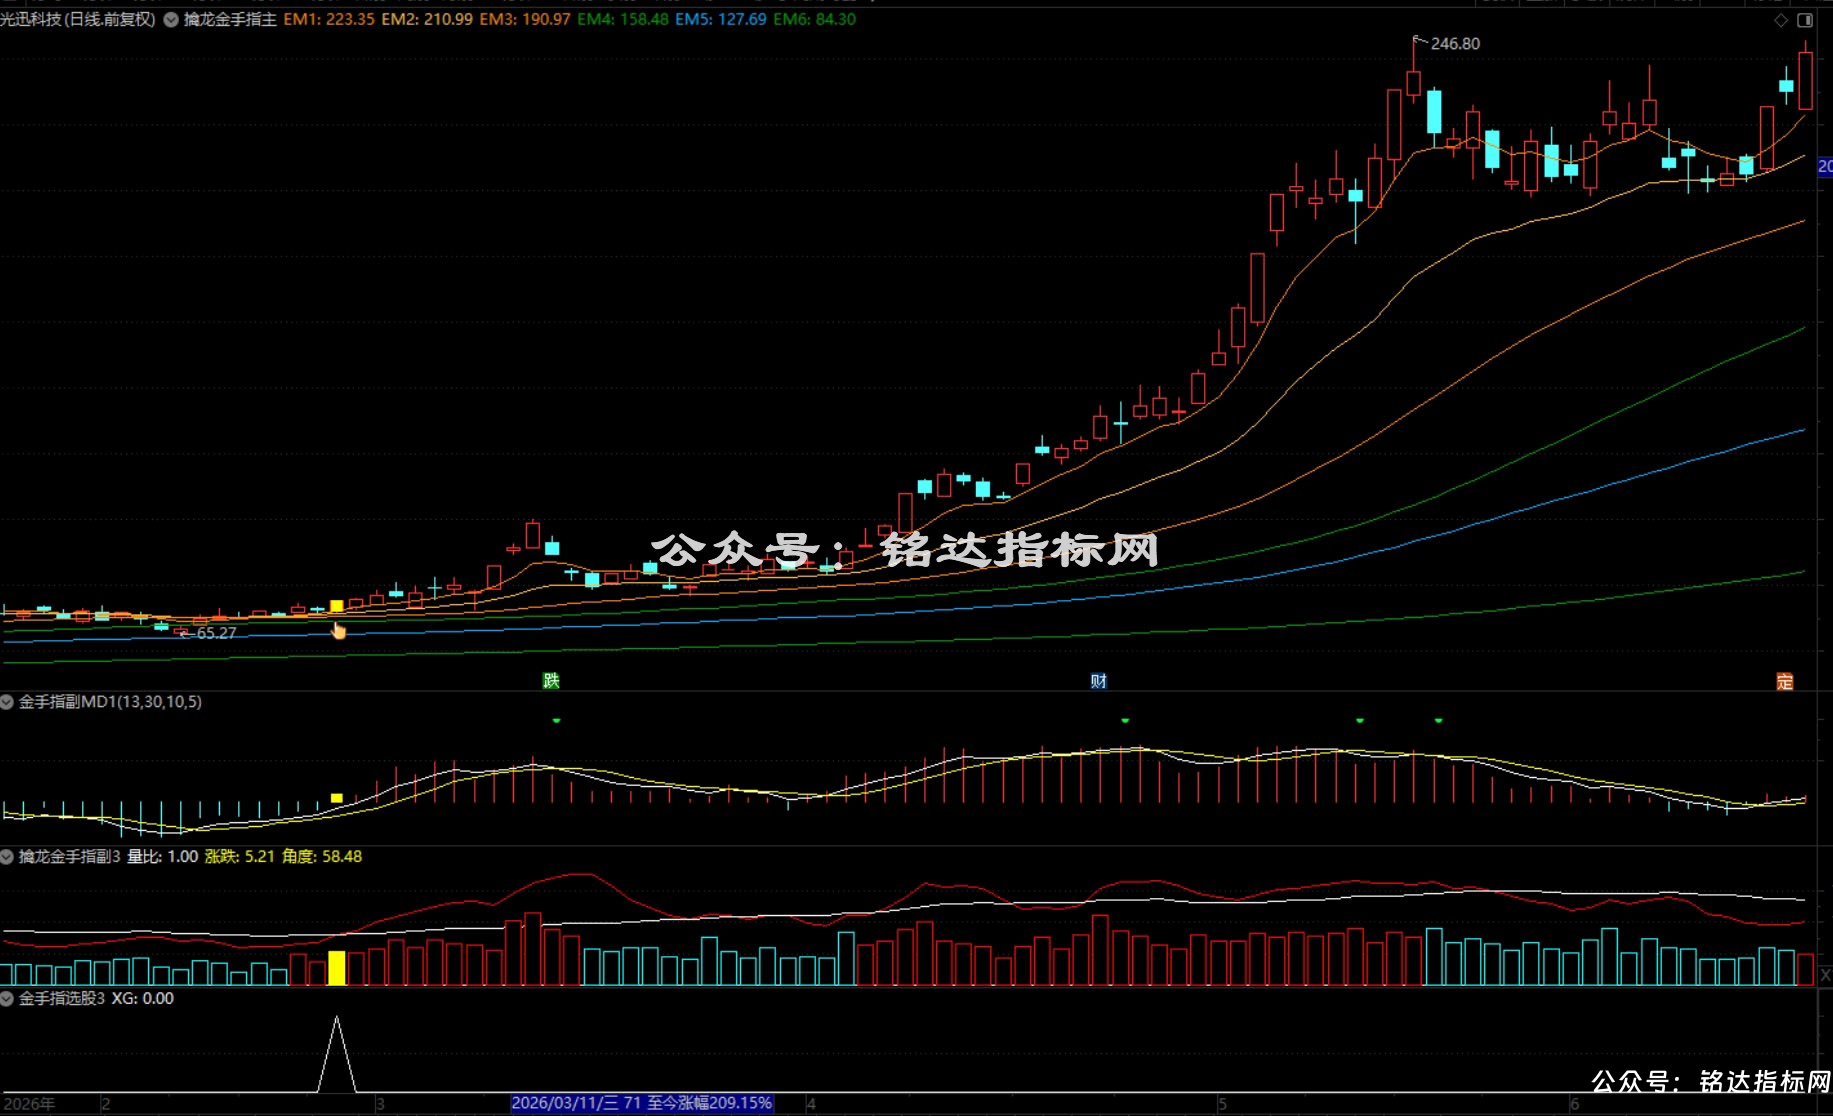Image resolution: width=1833 pixels, height=1116 pixels.
Task: Open the 擒龙金手指副3 indicator dropdown arrow
Action: (7, 857)
